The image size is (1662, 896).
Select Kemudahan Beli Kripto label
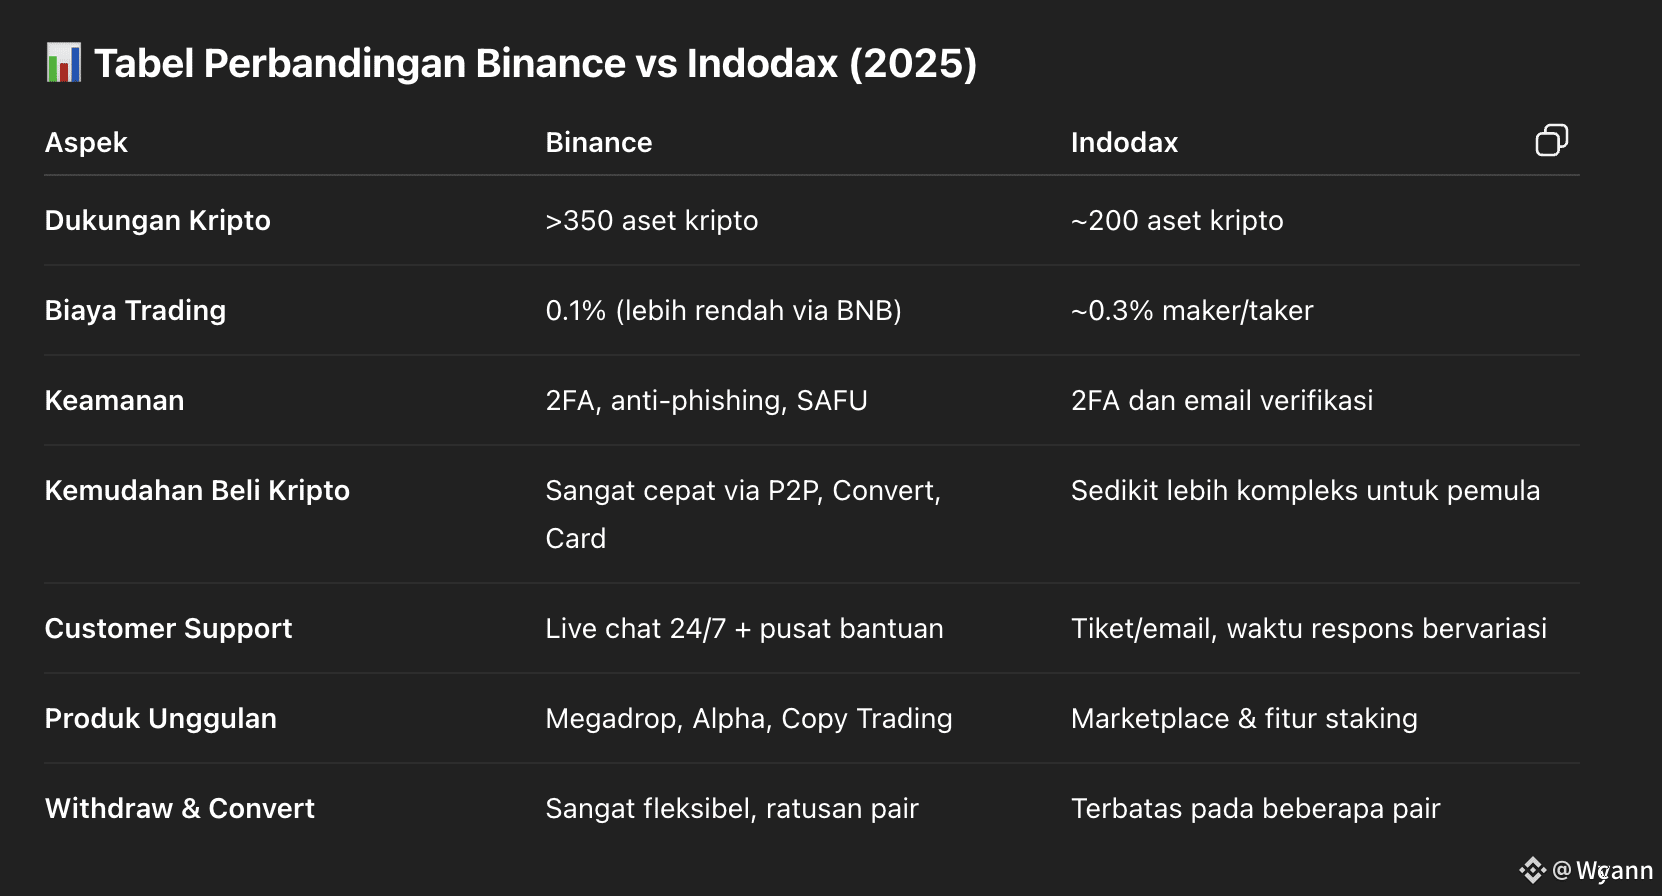pyautogui.click(x=197, y=490)
